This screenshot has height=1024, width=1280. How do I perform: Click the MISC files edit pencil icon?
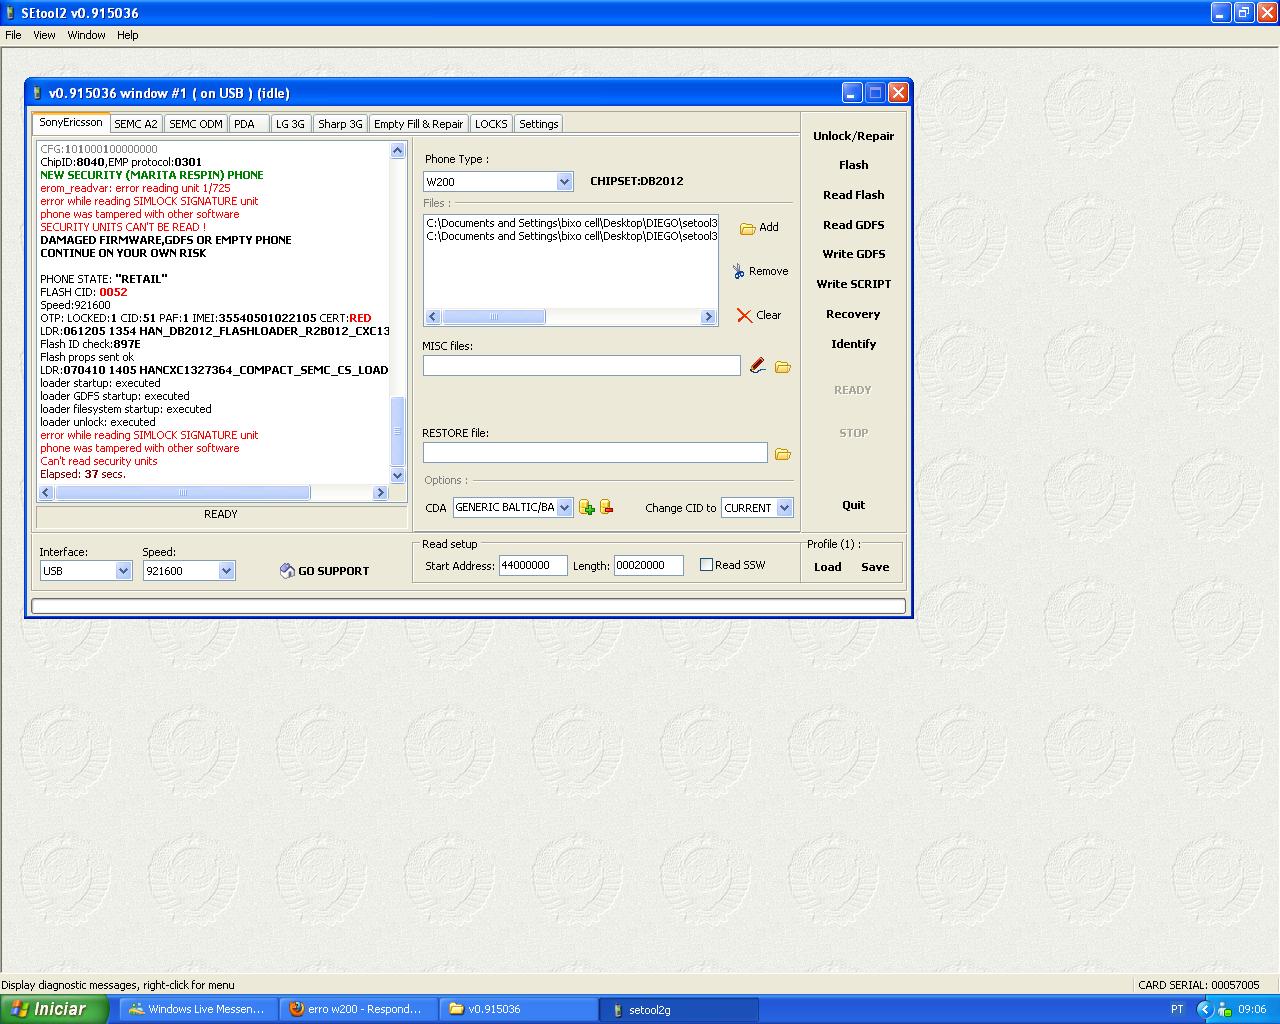tap(758, 366)
